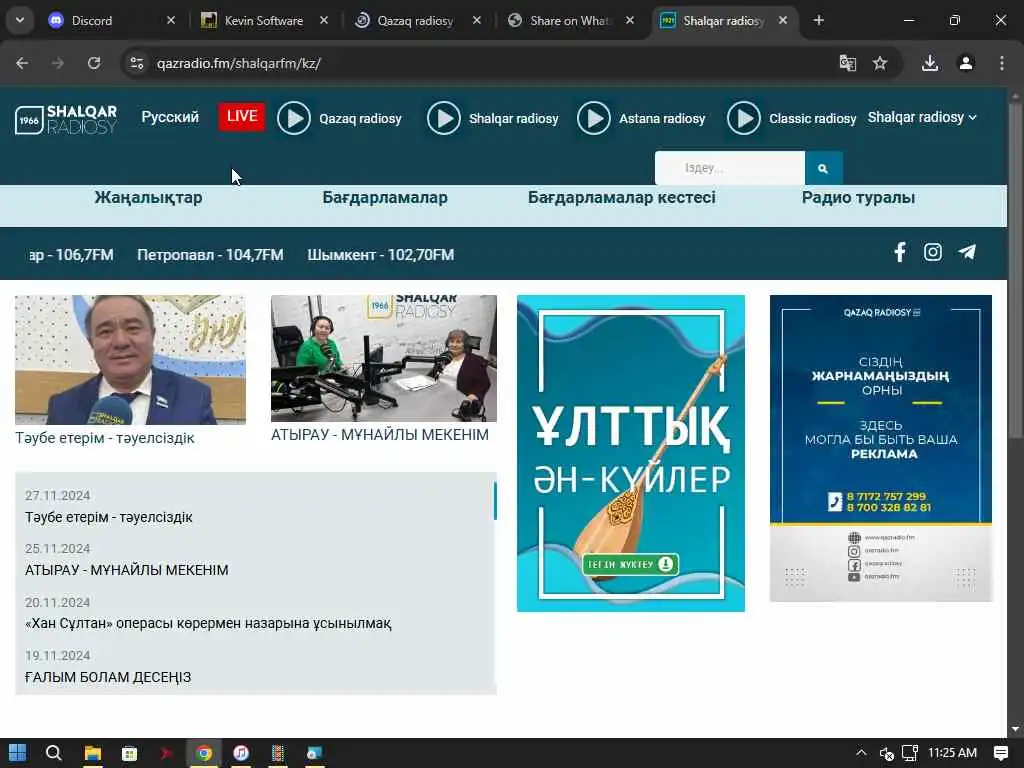The image size is (1024, 768).
Task: Show hidden system tray icons
Action: [x=861, y=753]
